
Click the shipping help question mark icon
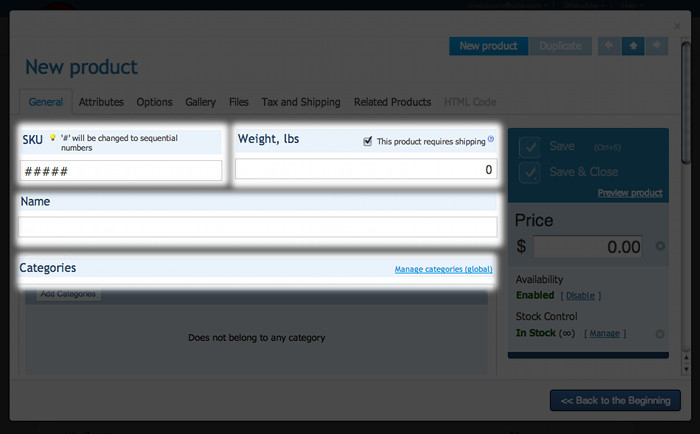click(491, 141)
